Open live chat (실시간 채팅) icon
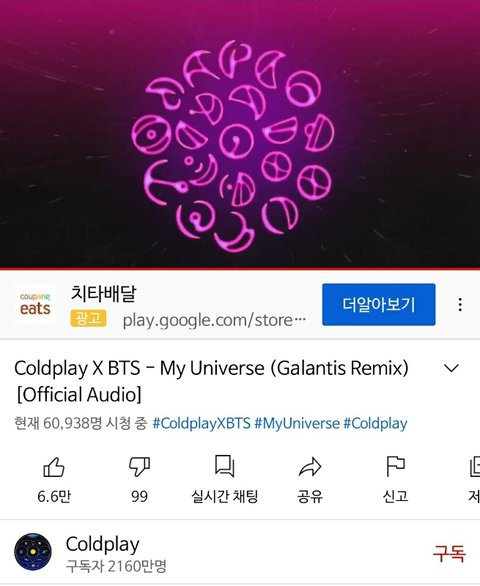480x586 pixels. coord(225,466)
